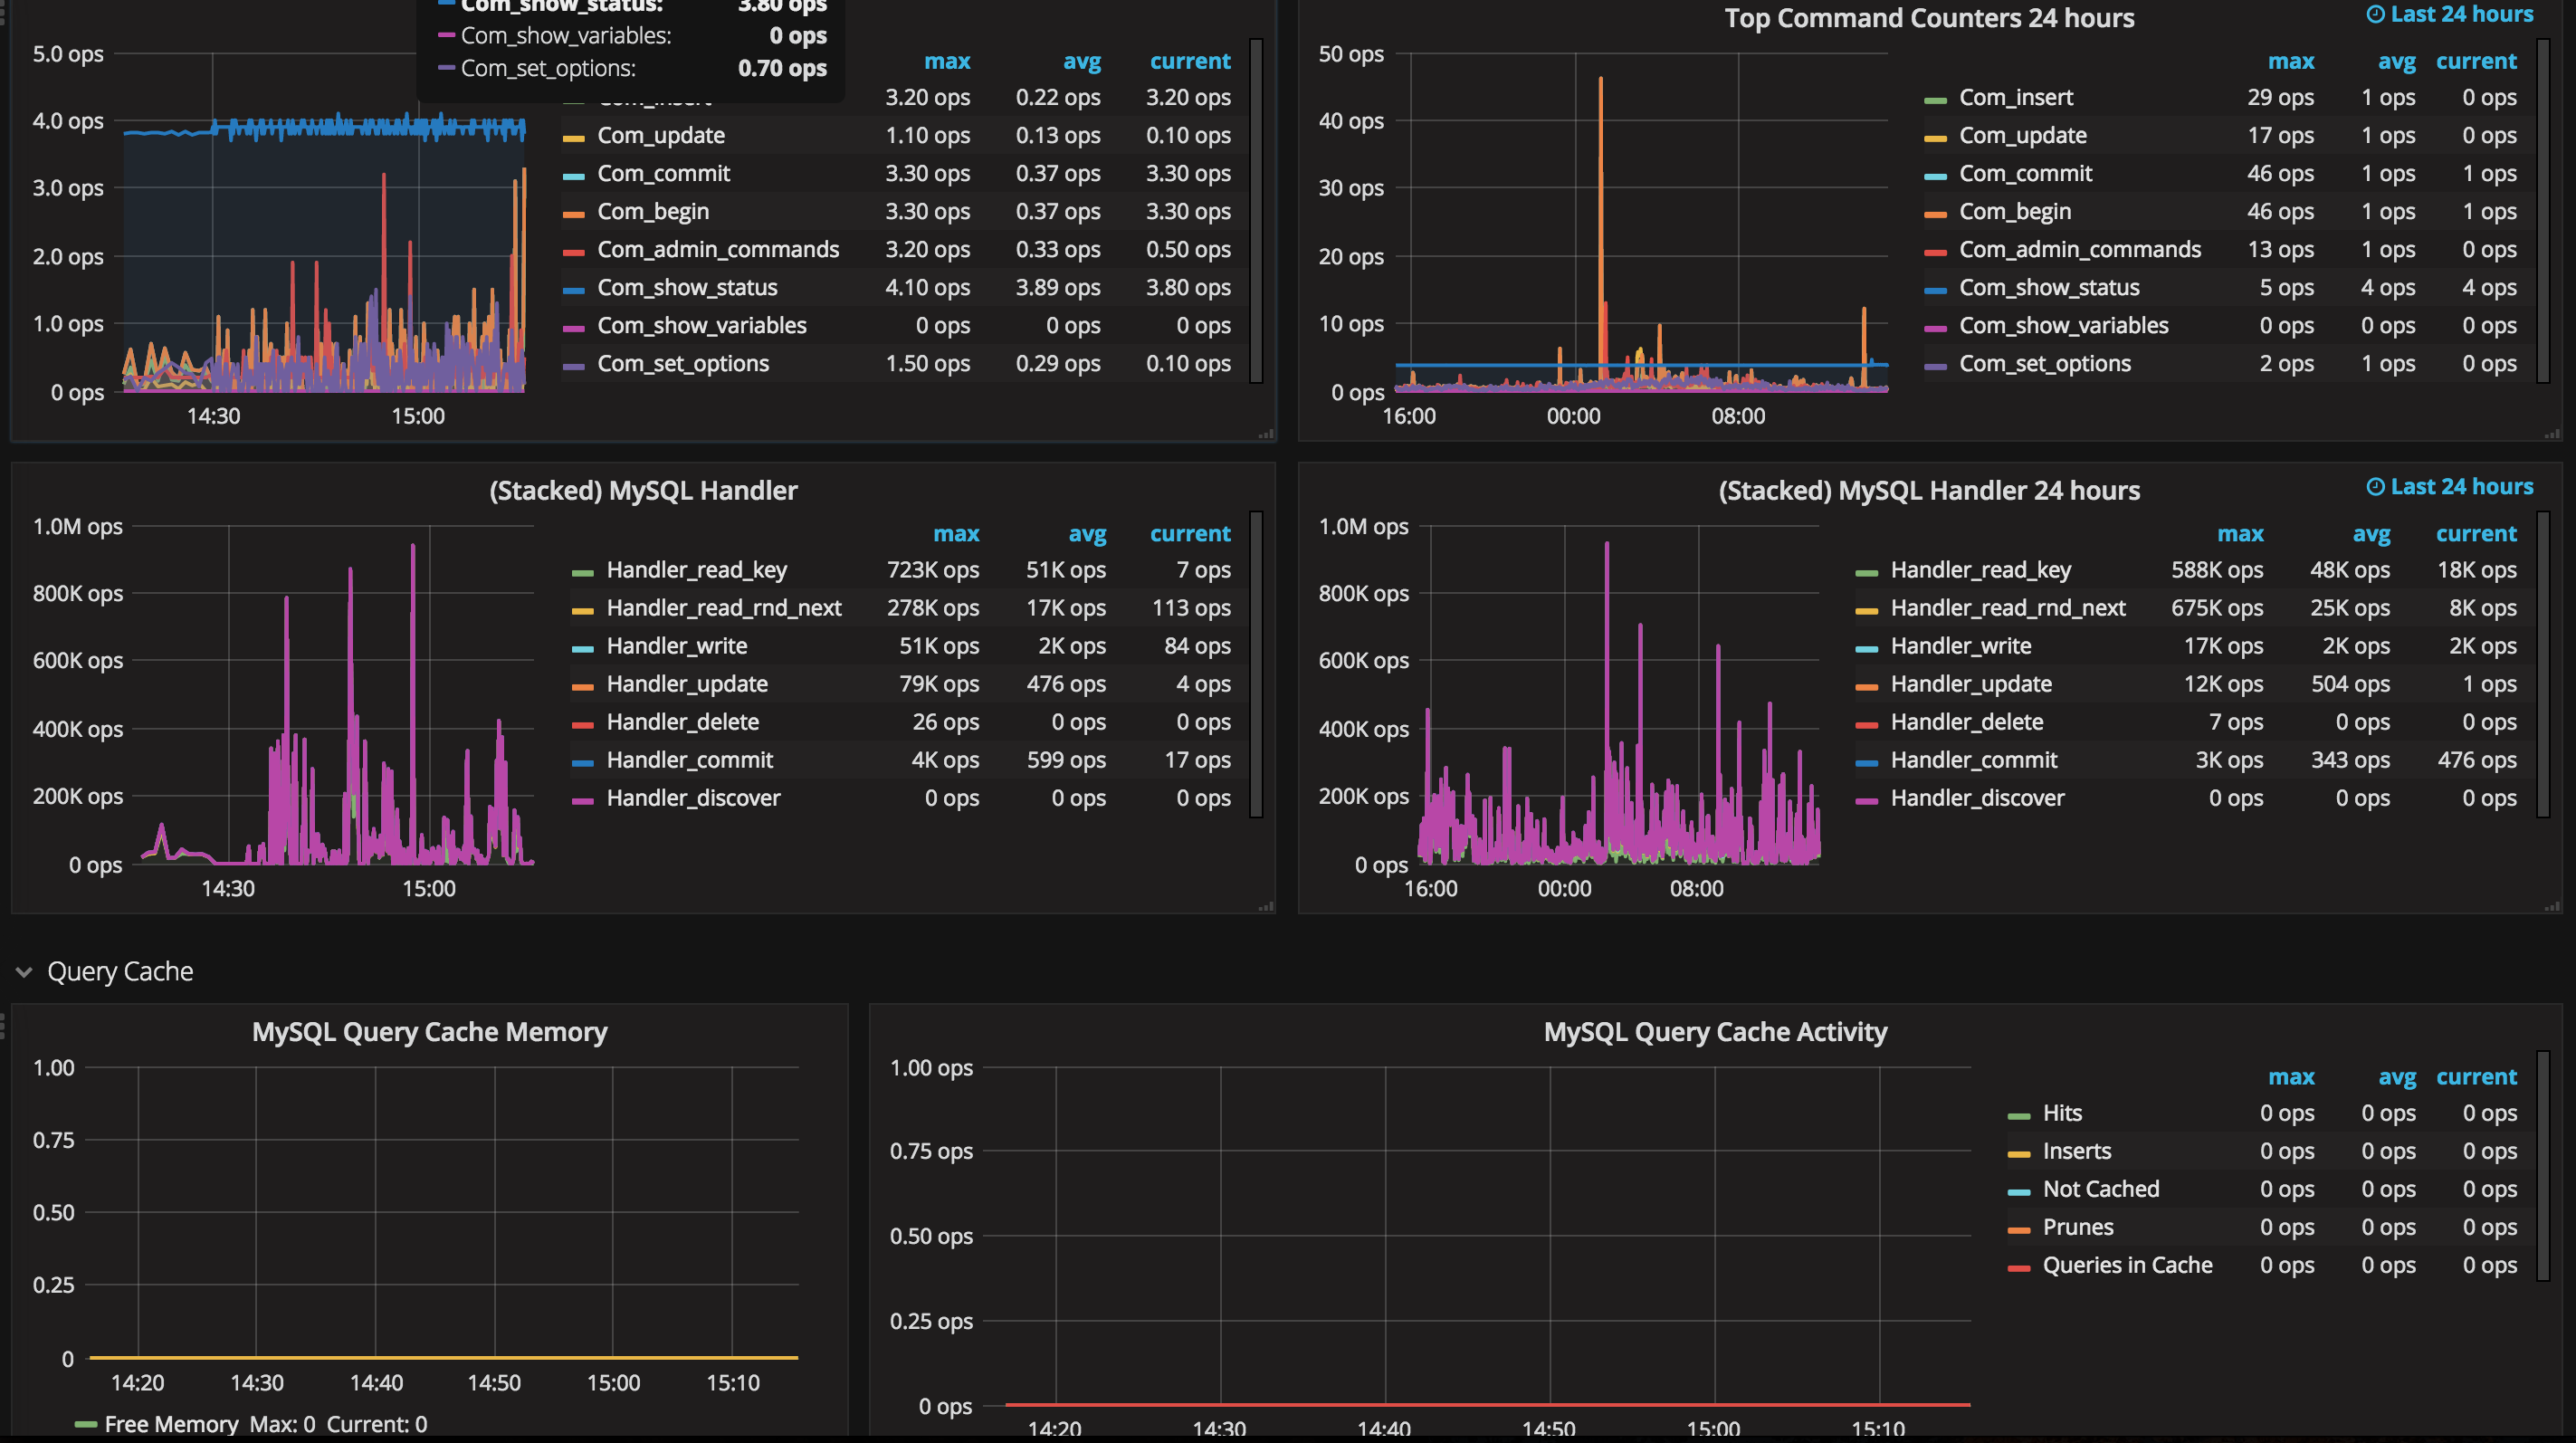Click Queries in Cache red legend icon
Viewport: 2576px width, 1443px height.
(2018, 1267)
